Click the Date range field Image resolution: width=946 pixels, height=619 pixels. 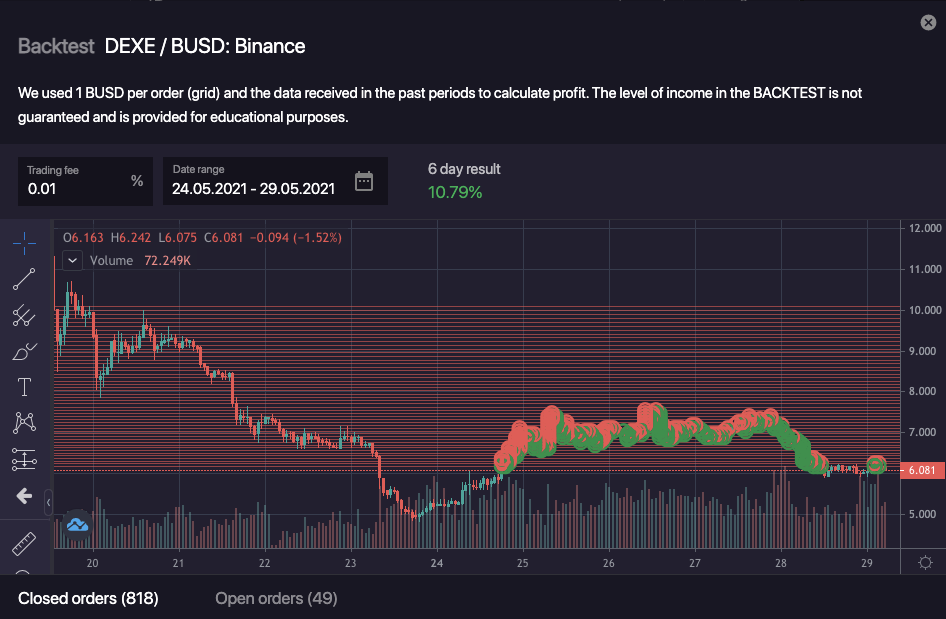point(254,188)
